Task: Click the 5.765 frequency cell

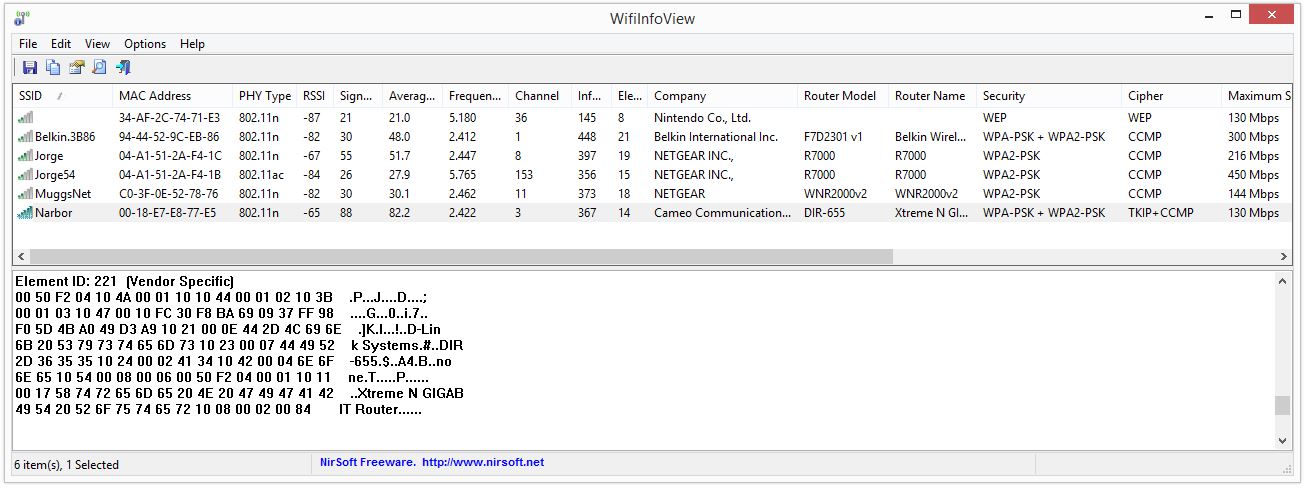Action: (x=463, y=174)
